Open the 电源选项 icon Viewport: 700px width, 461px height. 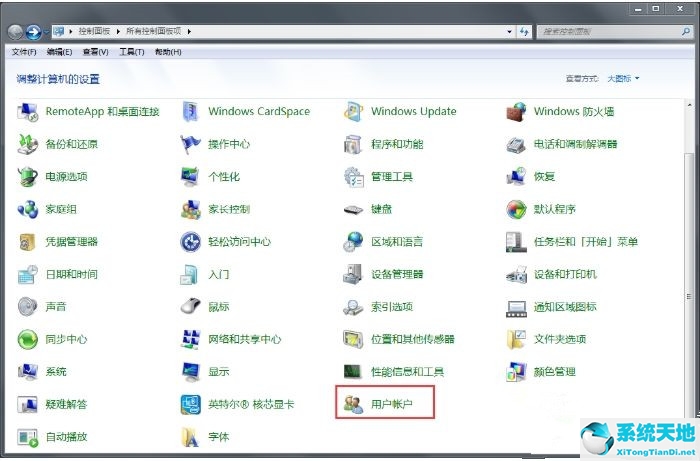[28, 177]
